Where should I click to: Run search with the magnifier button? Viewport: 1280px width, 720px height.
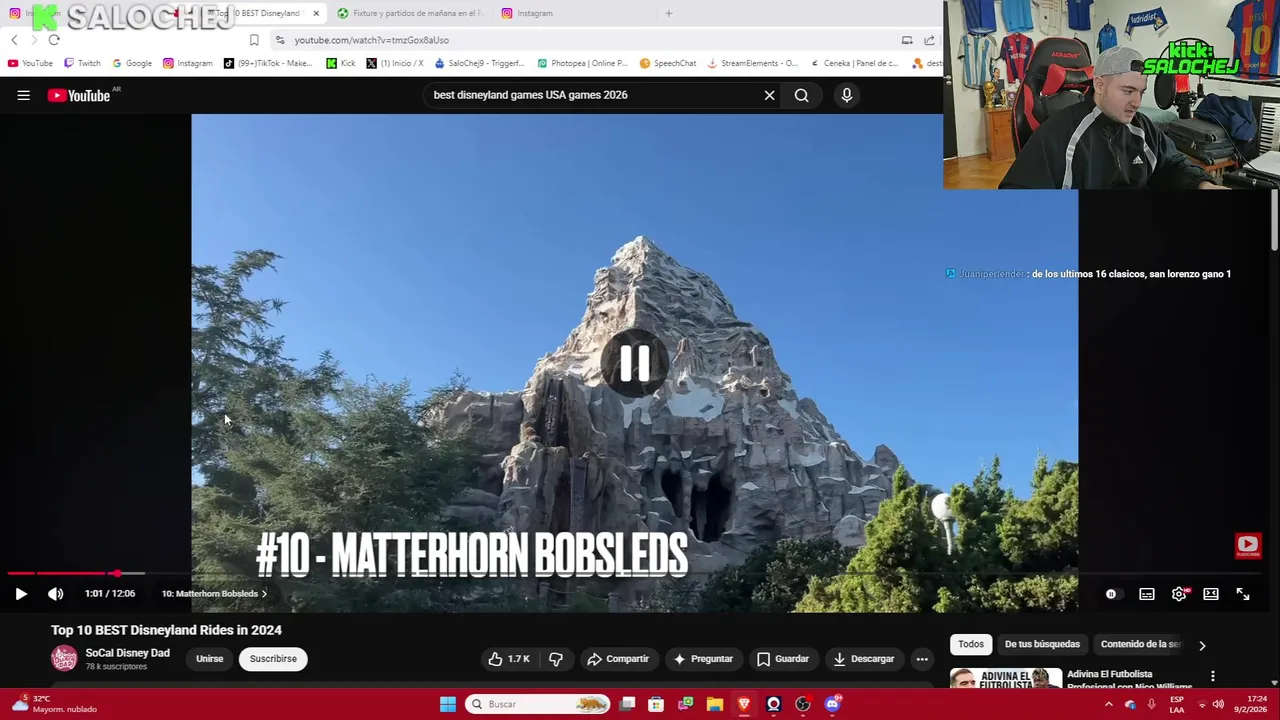pyautogui.click(x=801, y=95)
